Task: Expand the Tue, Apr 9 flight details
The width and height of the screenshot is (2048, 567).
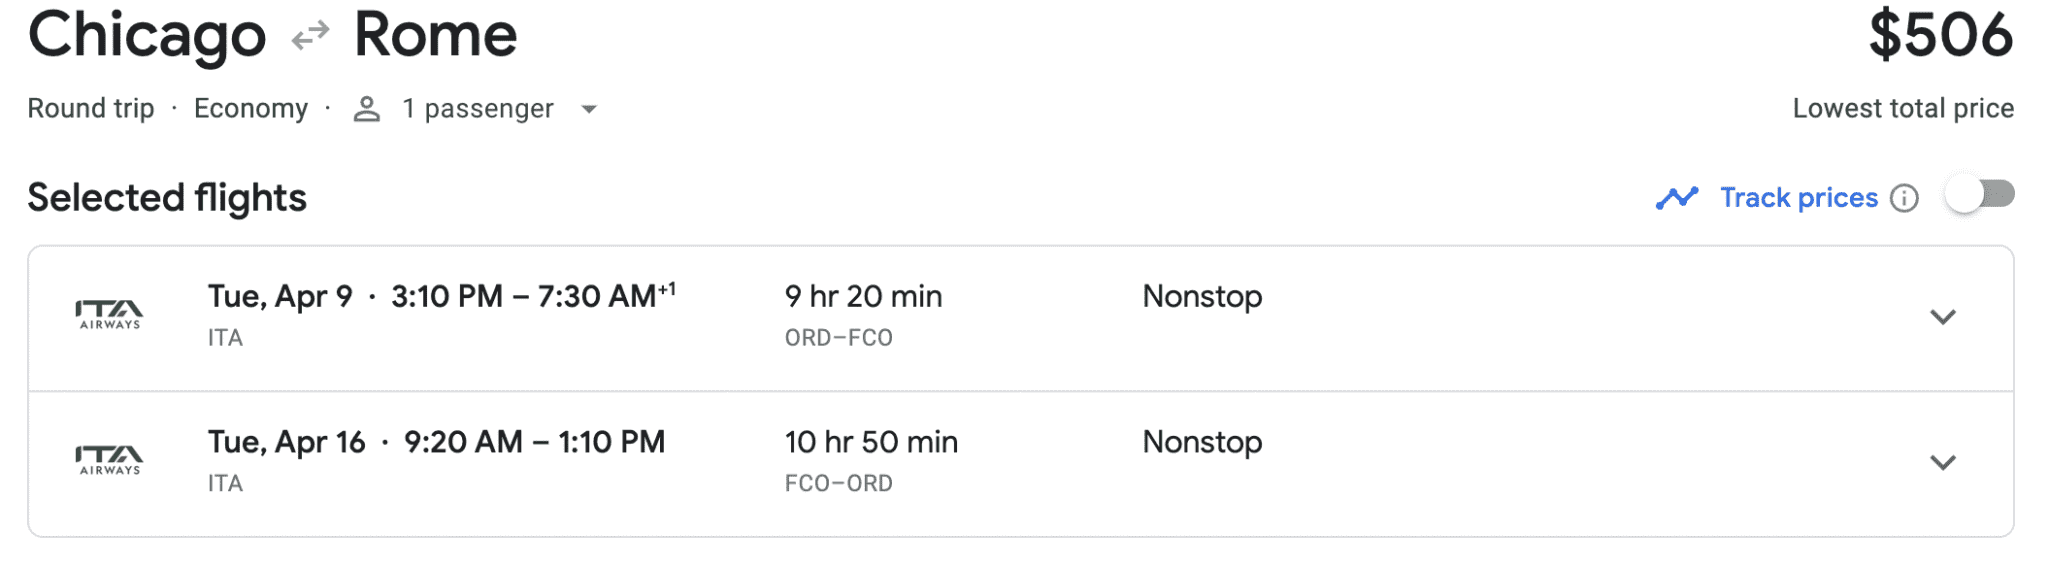Action: pos(1942,317)
